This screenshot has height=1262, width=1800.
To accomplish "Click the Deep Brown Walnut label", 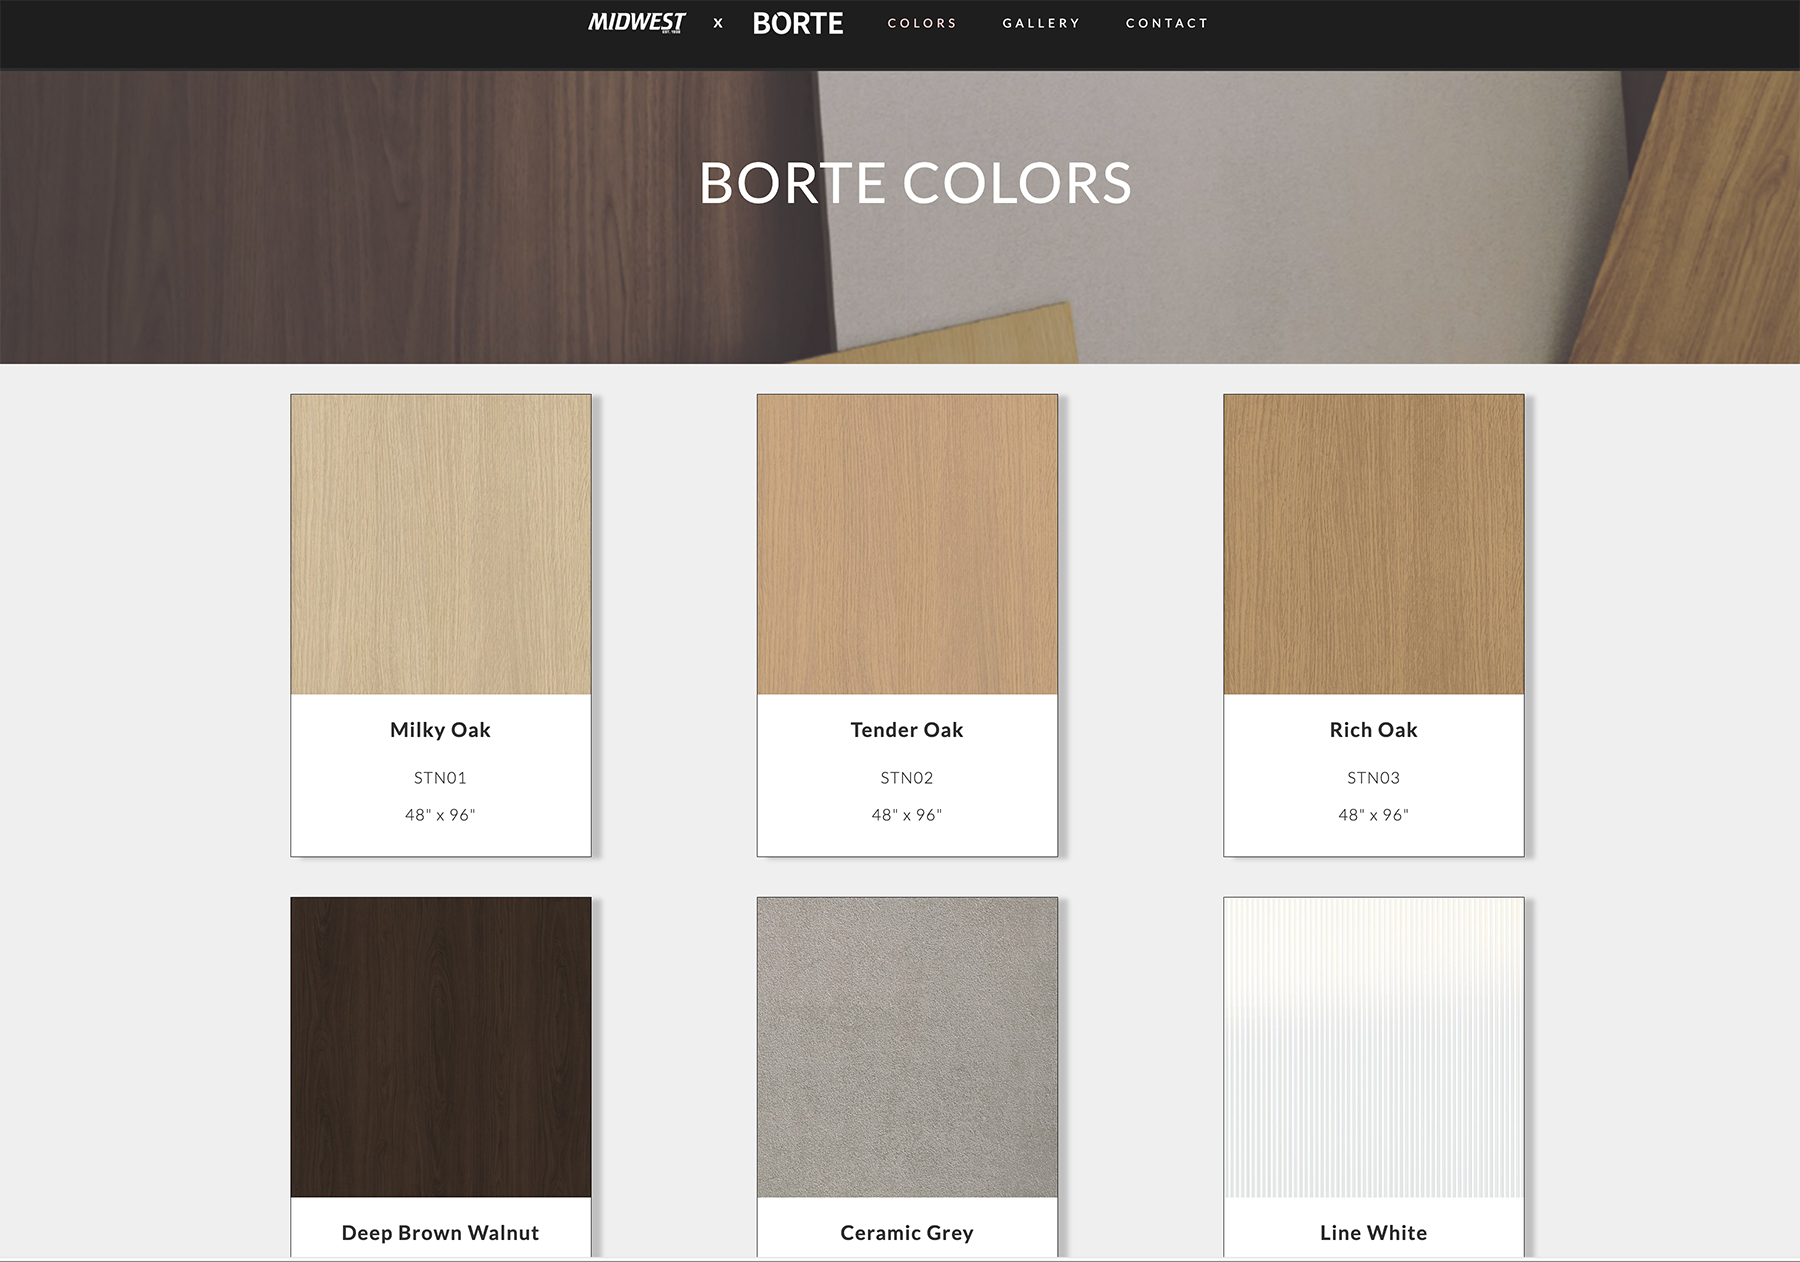I will tap(440, 1233).
